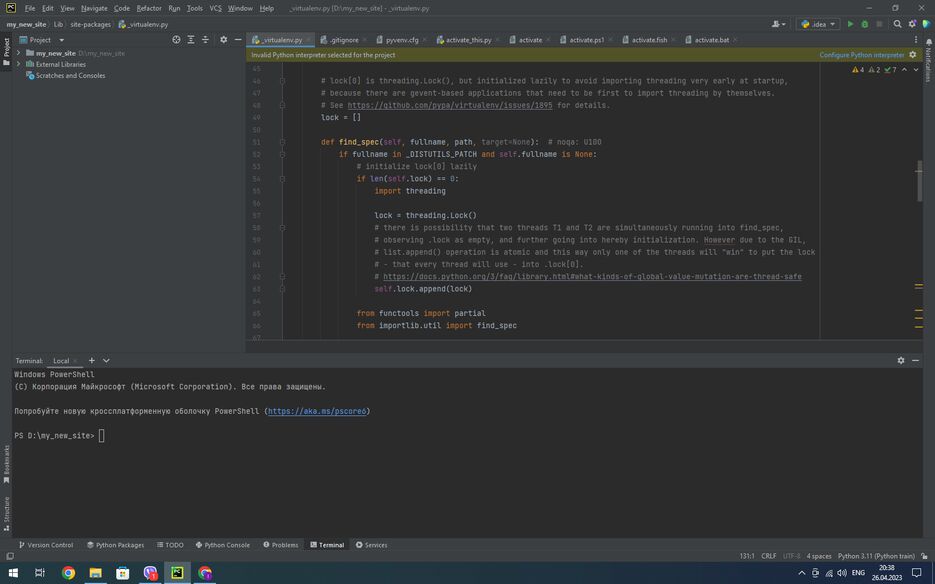Image resolution: width=935 pixels, height=584 pixels.
Task: Open Chrome from Windows taskbar
Action: tap(69, 573)
